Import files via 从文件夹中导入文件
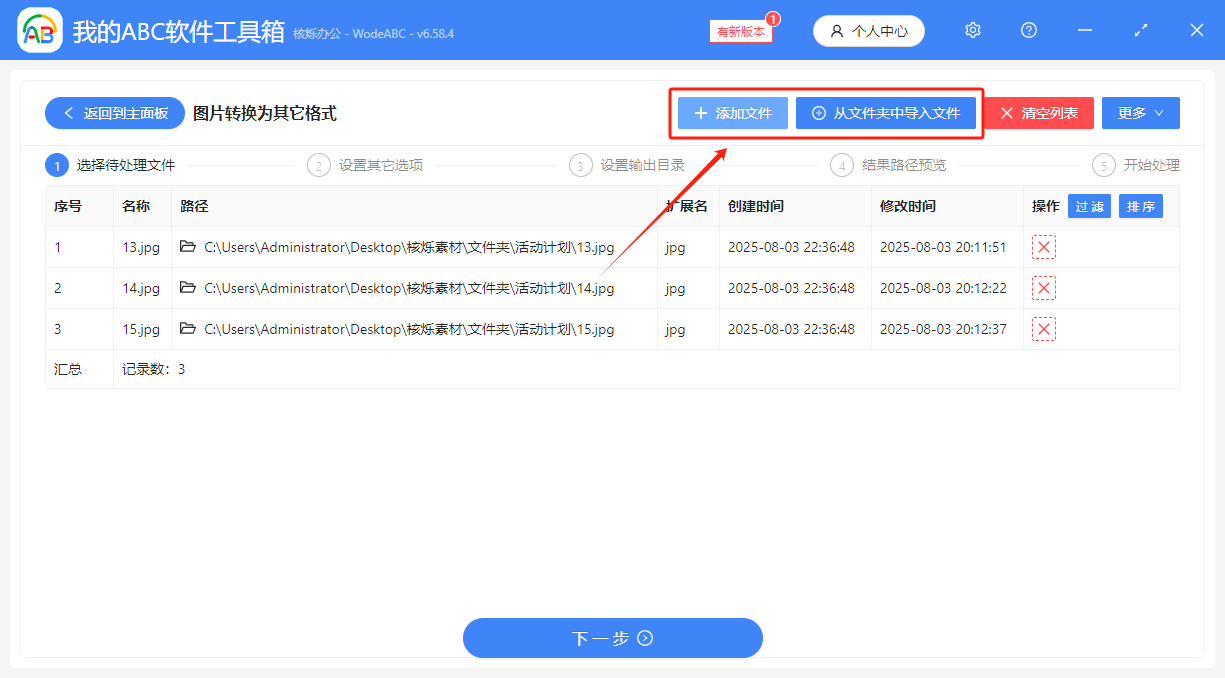Viewport: 1225px width, 678px height. pos(886,112)
